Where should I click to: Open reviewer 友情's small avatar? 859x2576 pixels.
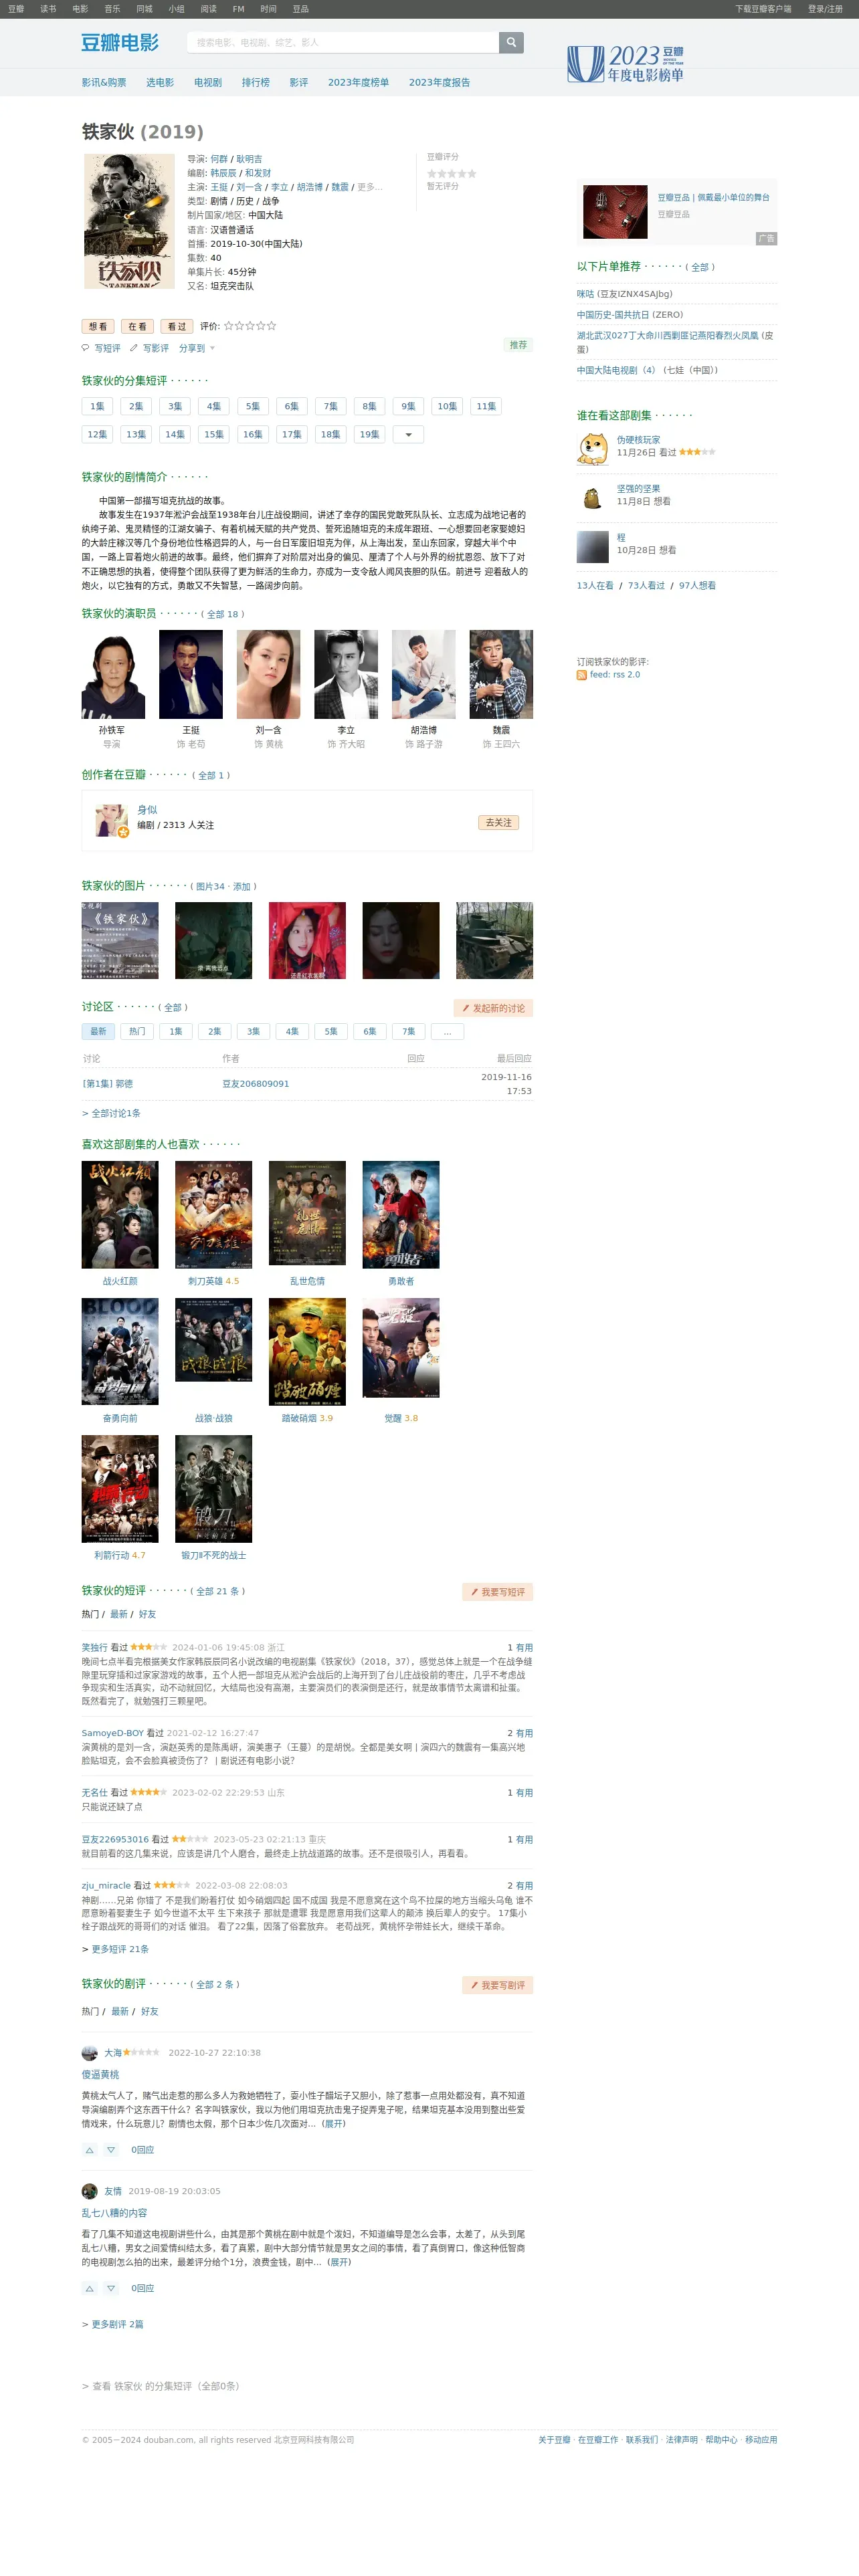[x=89, y=2191]
